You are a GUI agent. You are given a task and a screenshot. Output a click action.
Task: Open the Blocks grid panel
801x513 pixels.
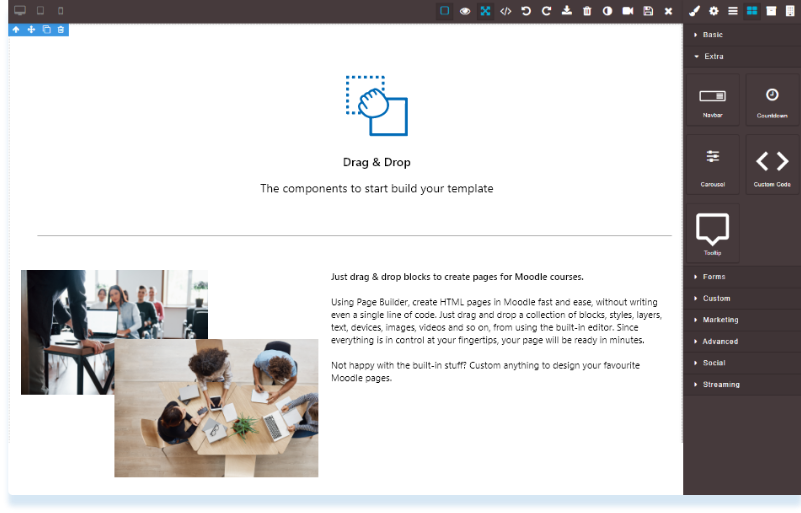tap(752, 11)
